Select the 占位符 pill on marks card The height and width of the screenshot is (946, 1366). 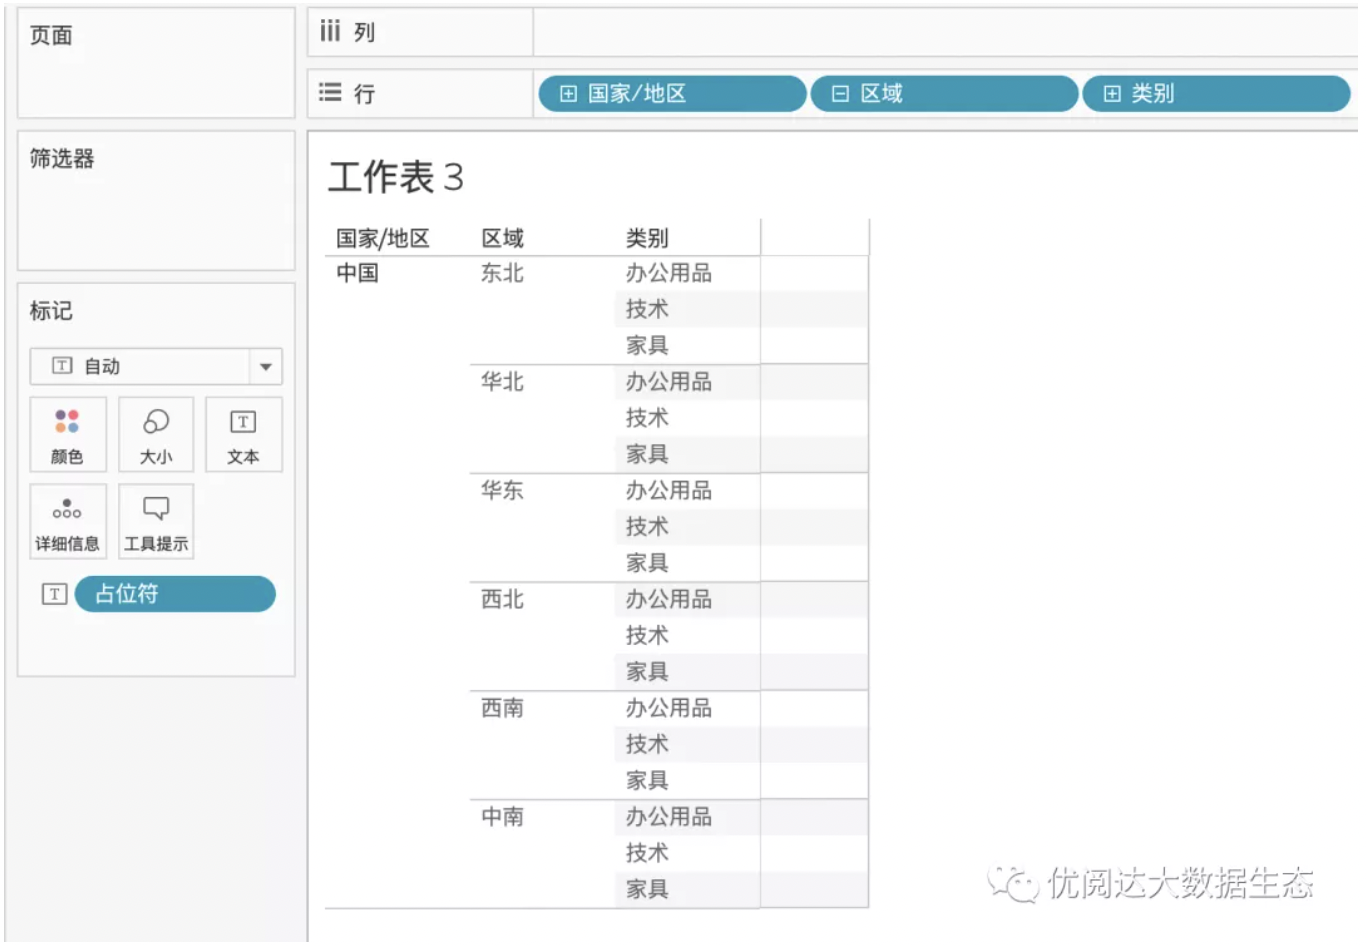coord(175,594)
